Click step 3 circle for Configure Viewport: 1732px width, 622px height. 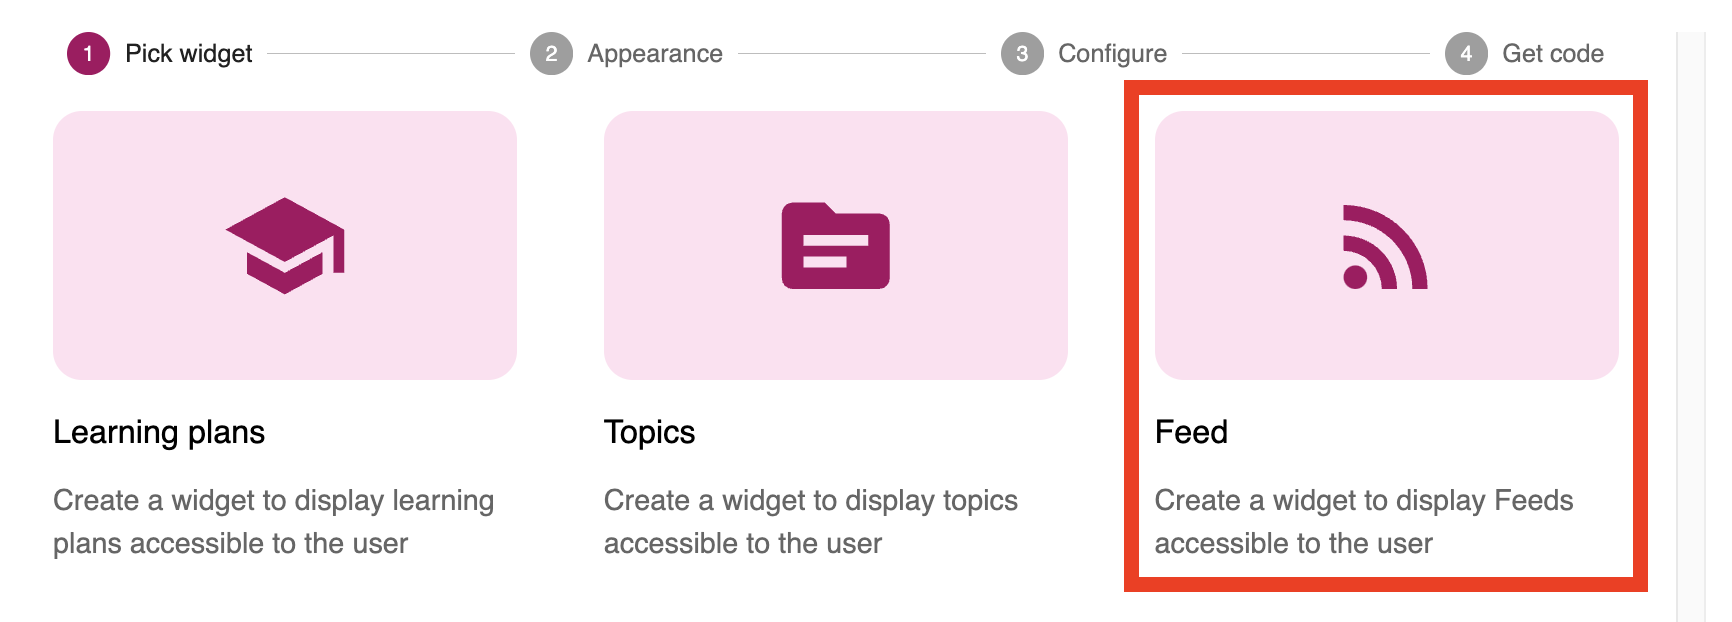click(1022, 54)
